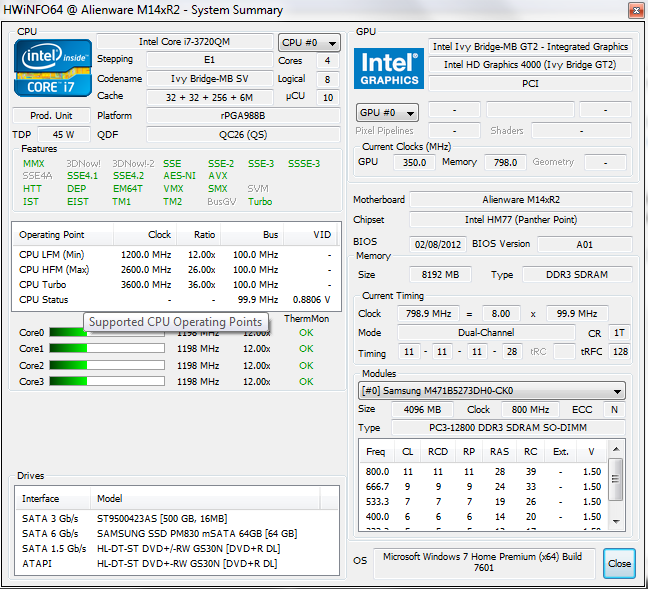Click the Intel Core i7 logo
Image resolution: width=648 pixels, height=589 pixels.
pos(53,68)
